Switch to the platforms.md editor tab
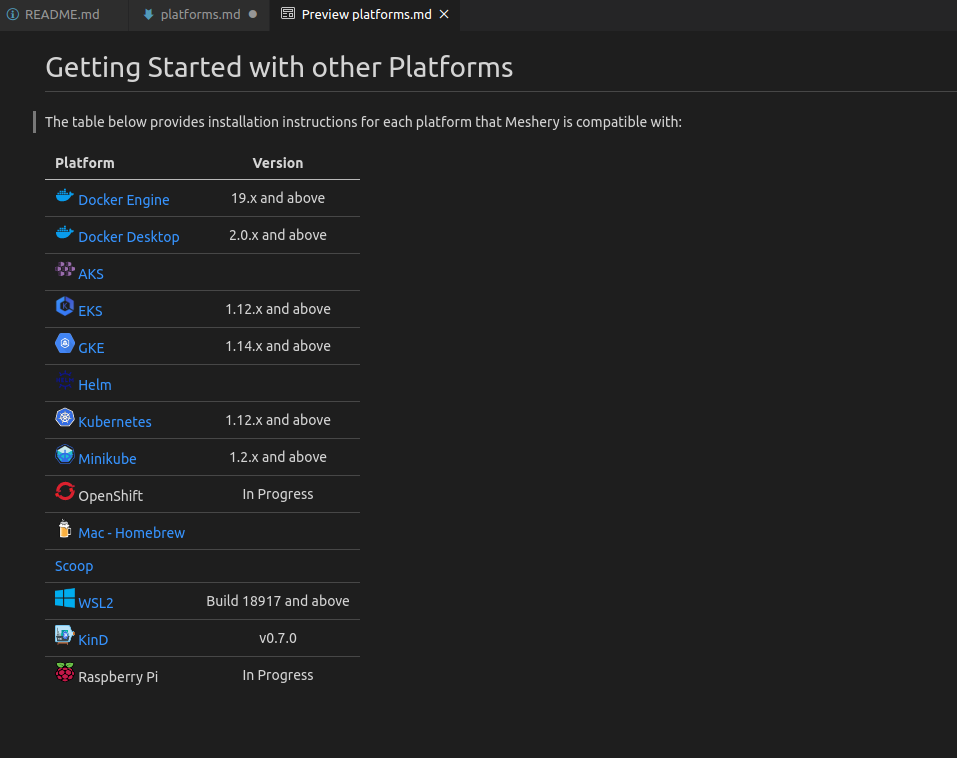The image size is (957, 758). (x=200, y=15)
